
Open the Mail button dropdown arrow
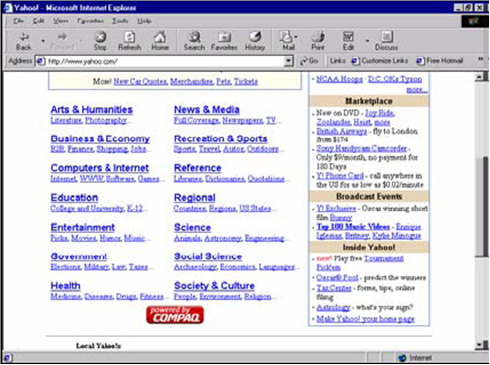pos(296,37)
